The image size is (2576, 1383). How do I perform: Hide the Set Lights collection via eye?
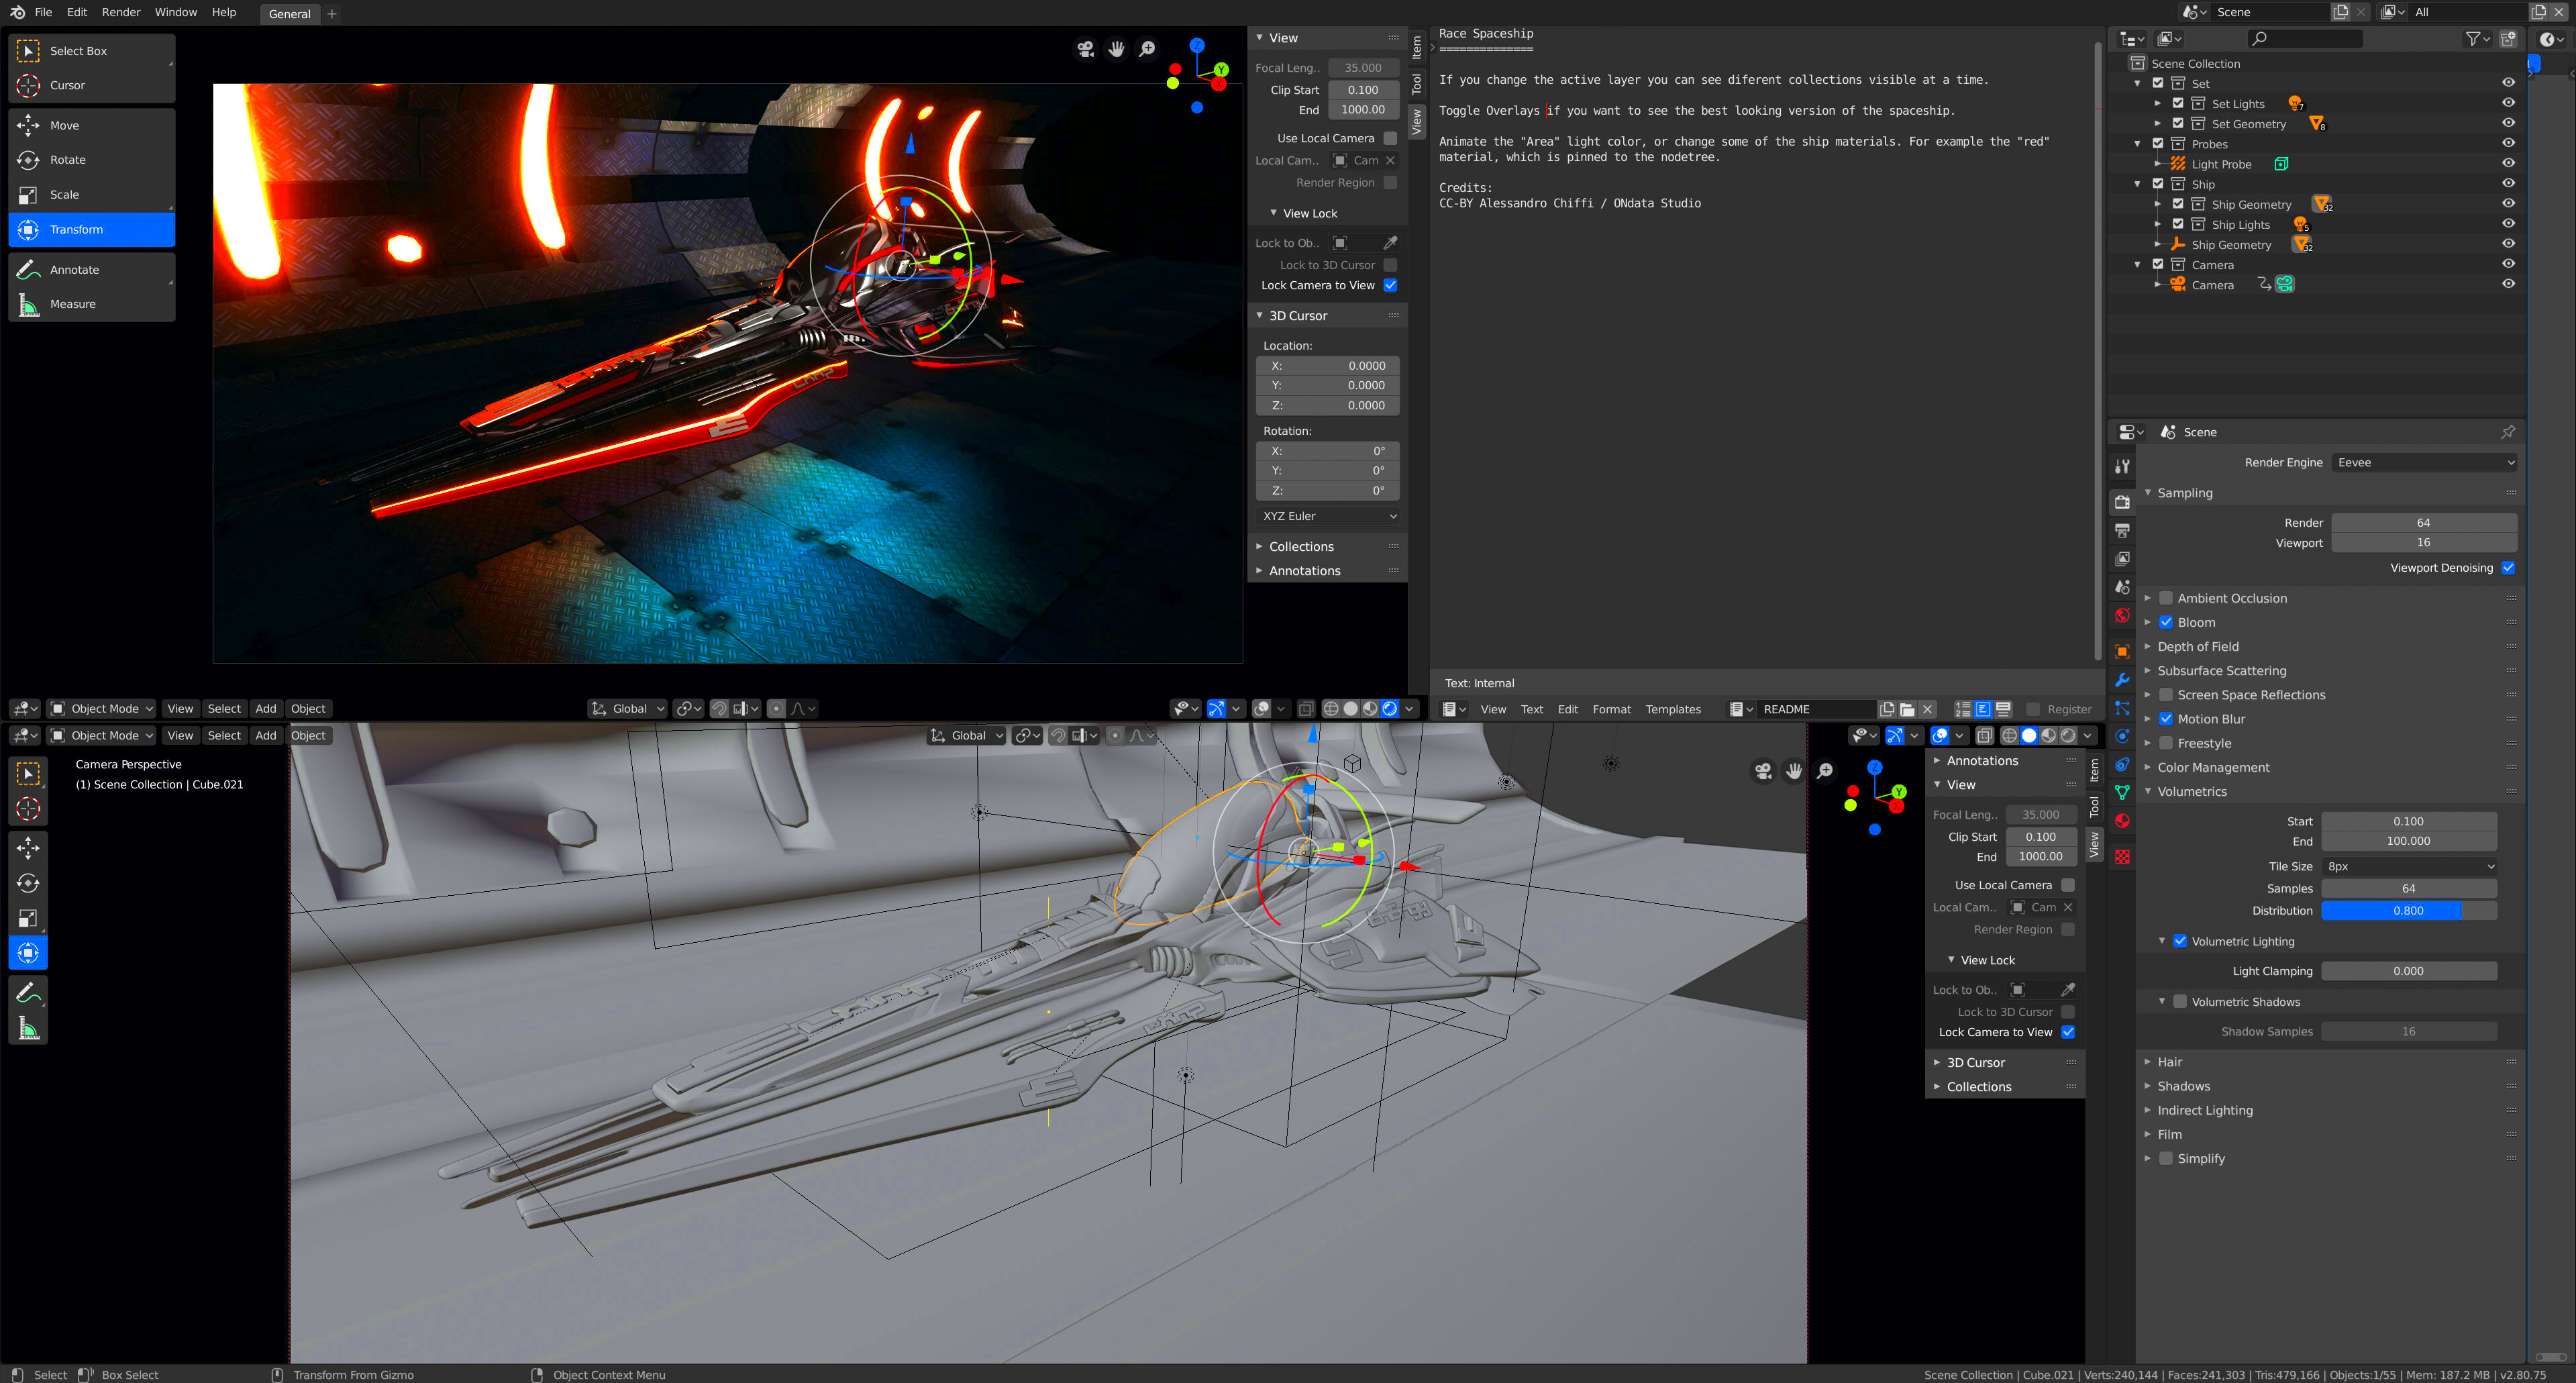2508,104
